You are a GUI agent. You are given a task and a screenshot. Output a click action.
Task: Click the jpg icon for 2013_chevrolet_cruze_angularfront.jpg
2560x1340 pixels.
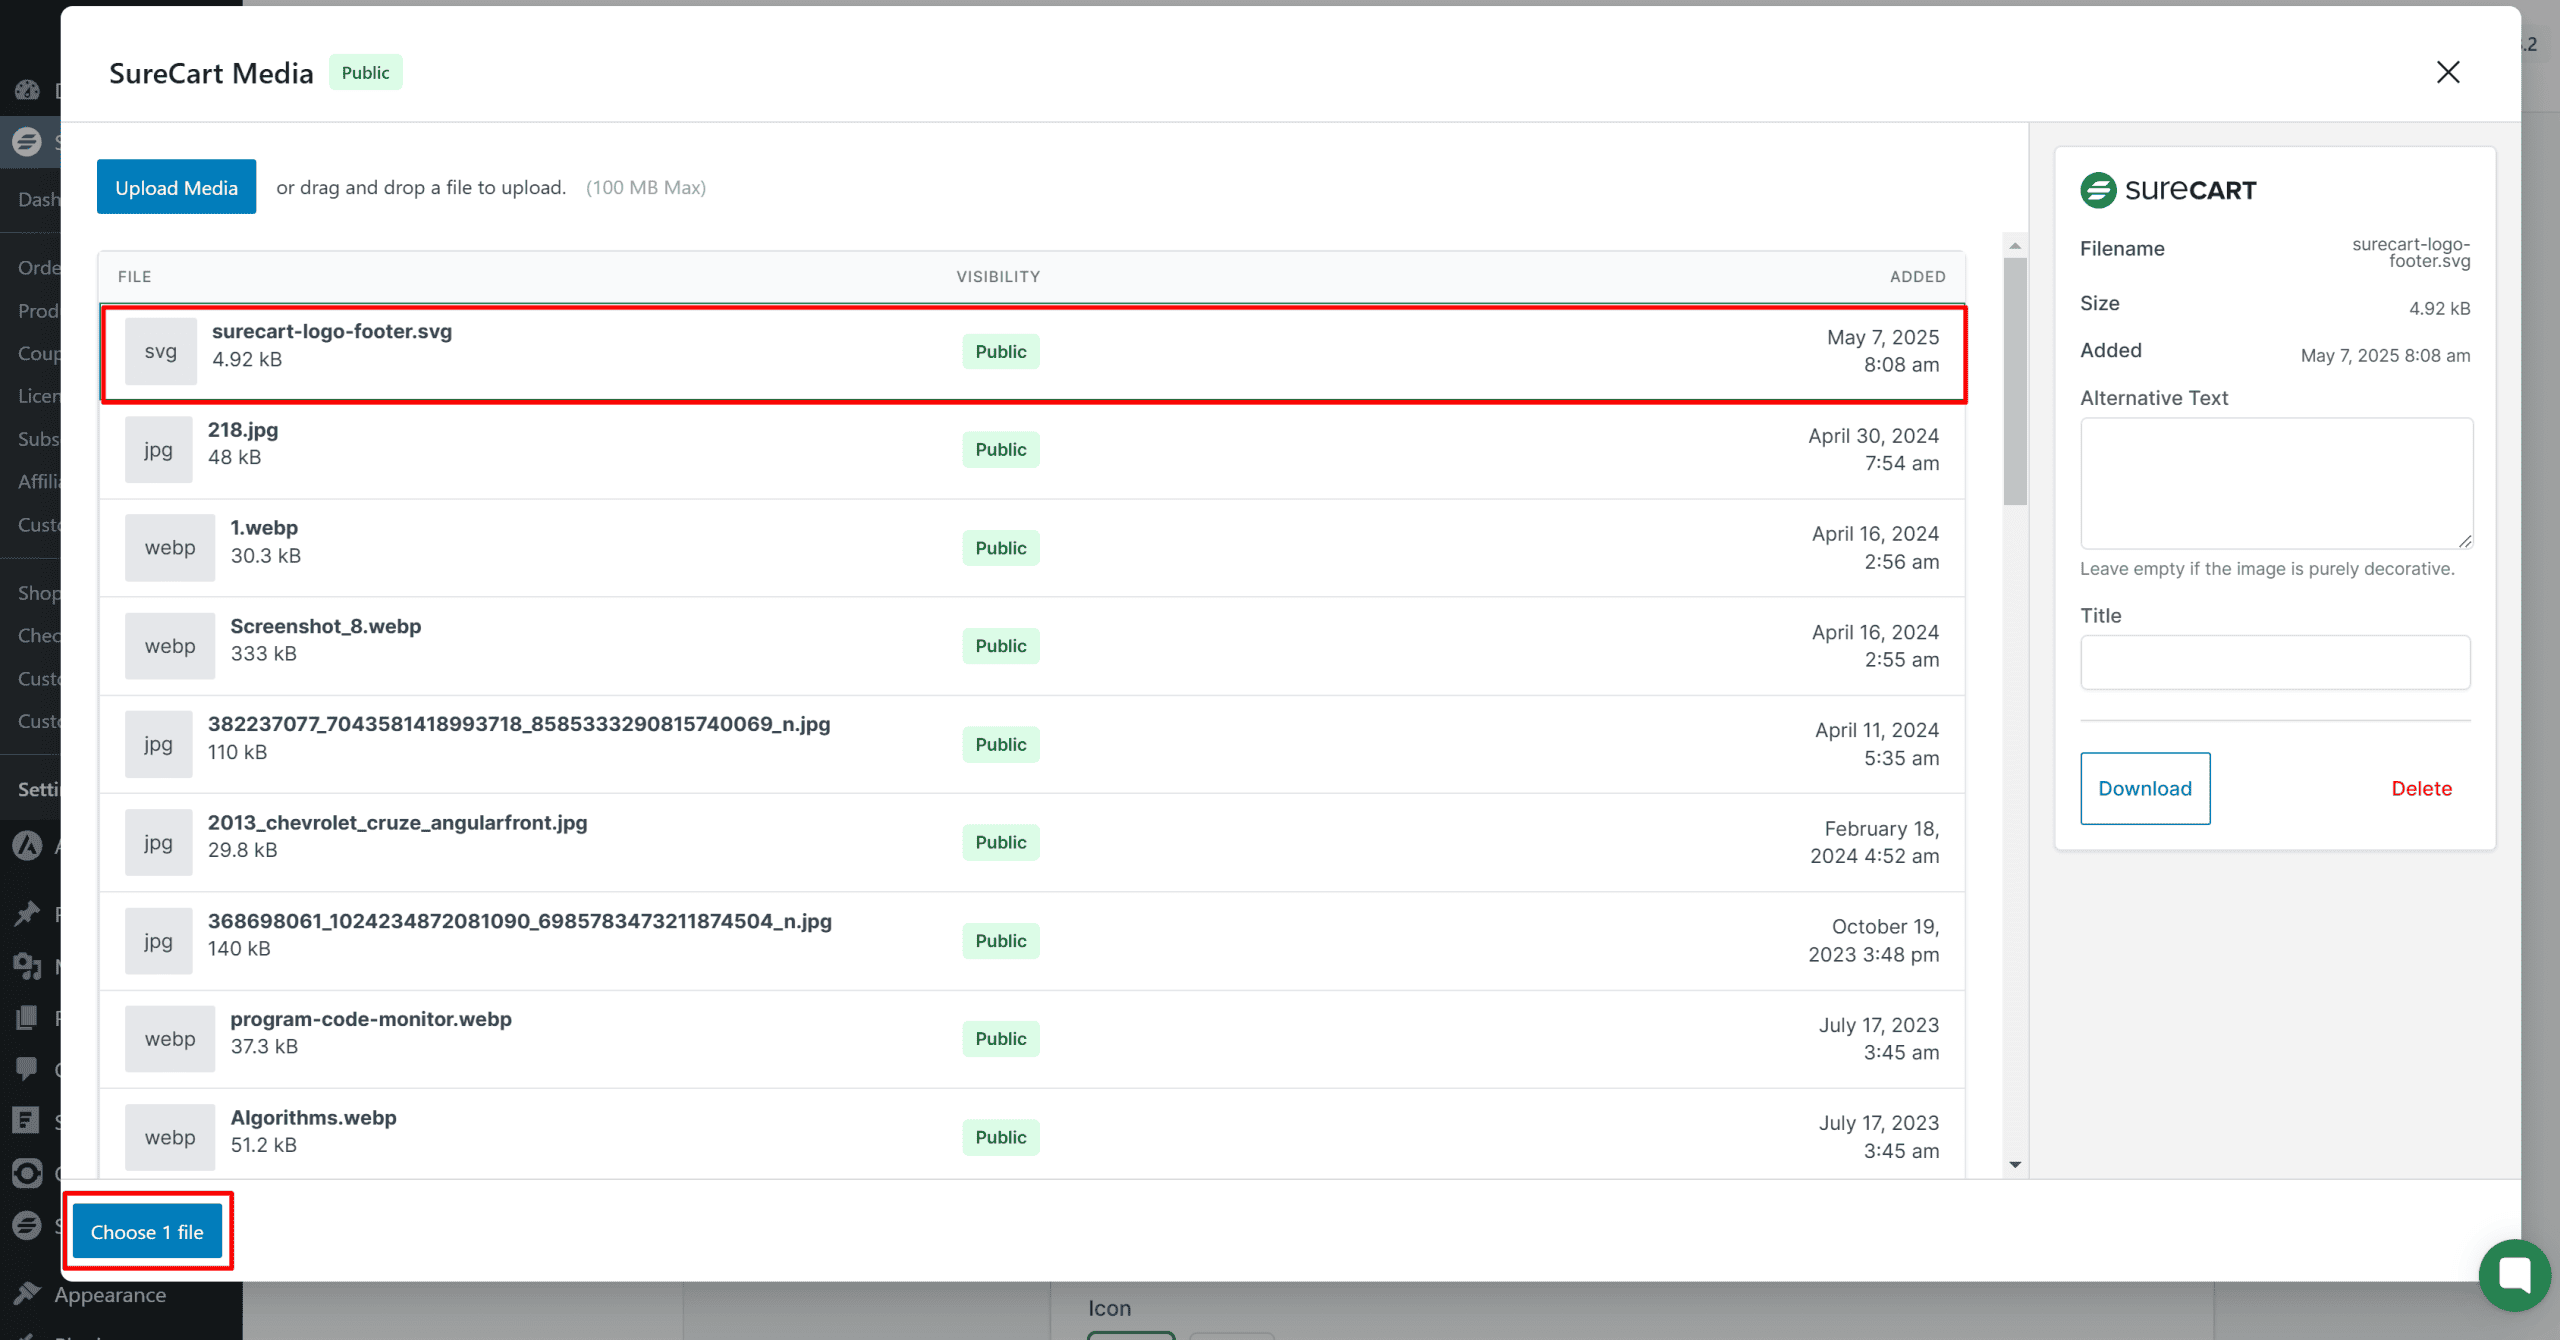158,843
